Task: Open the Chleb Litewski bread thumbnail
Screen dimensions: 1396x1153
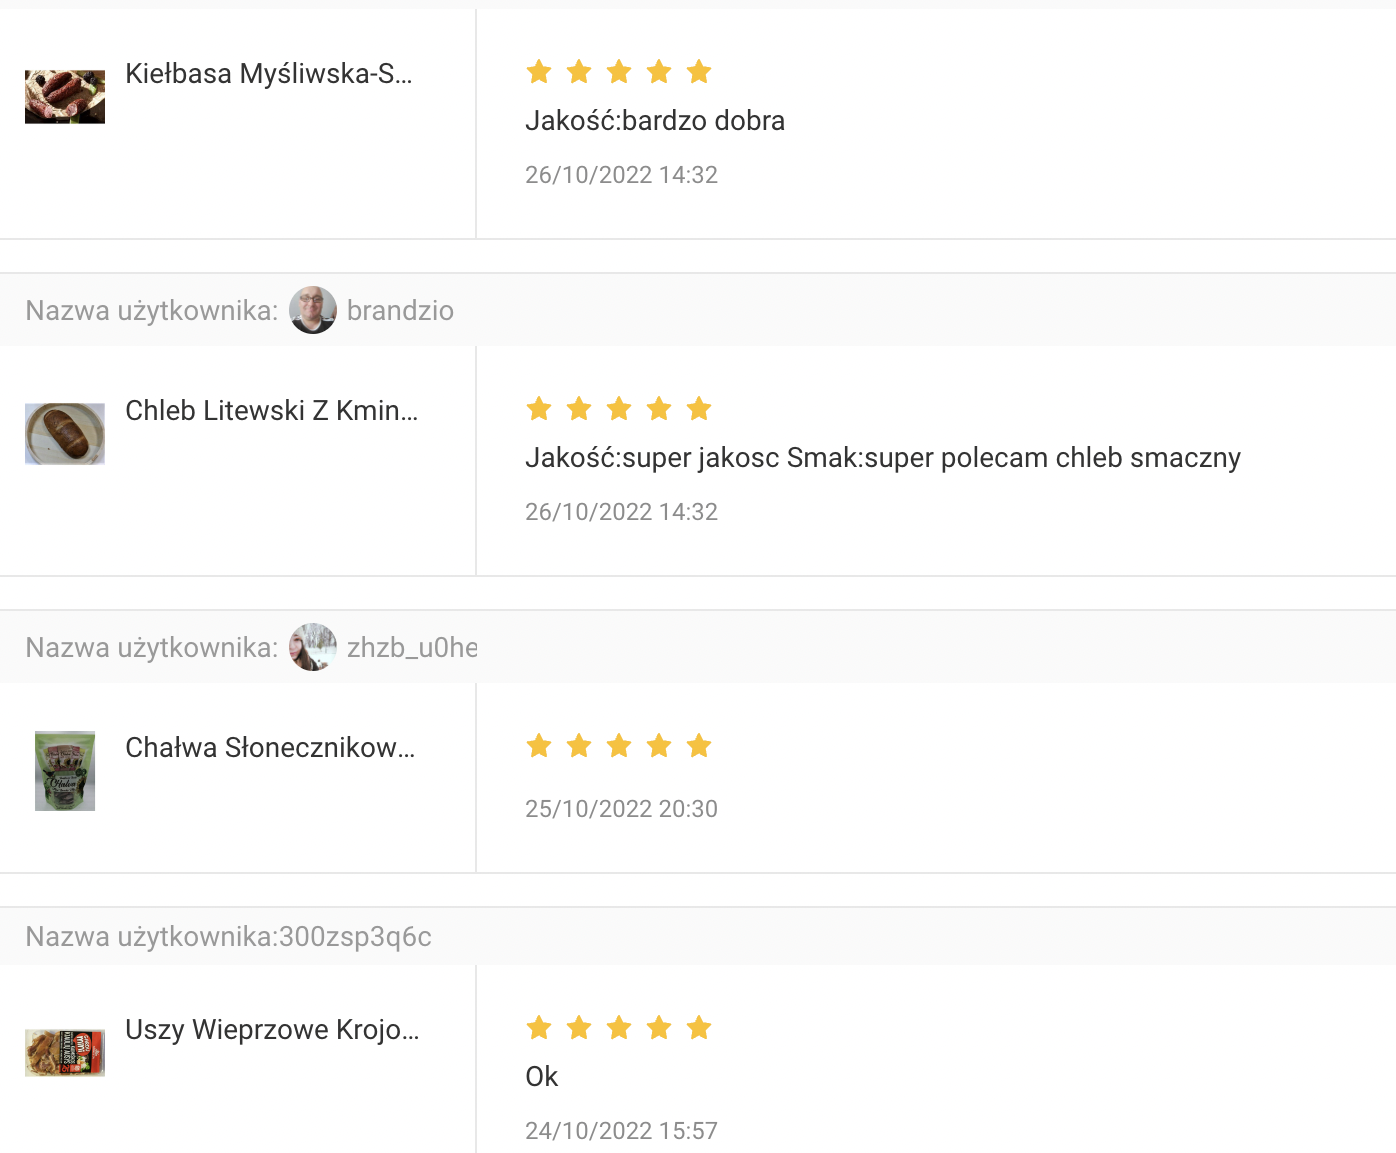Action: [65, 434]
